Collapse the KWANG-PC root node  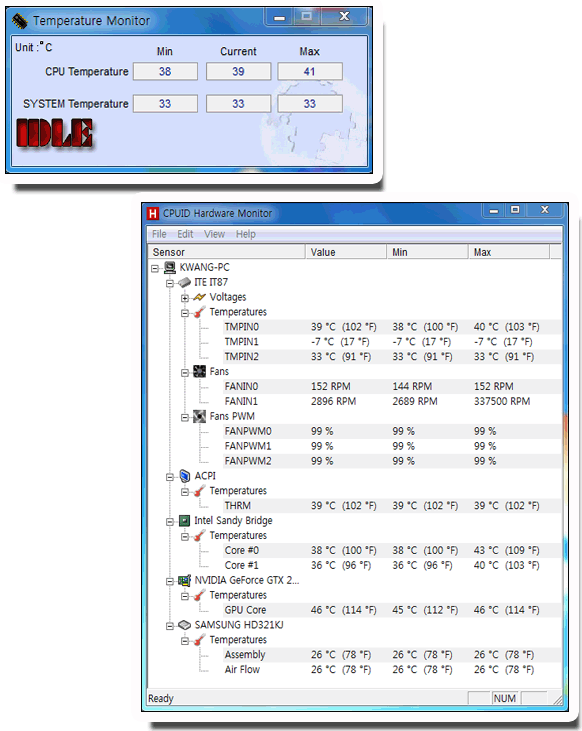click(155, 268)
